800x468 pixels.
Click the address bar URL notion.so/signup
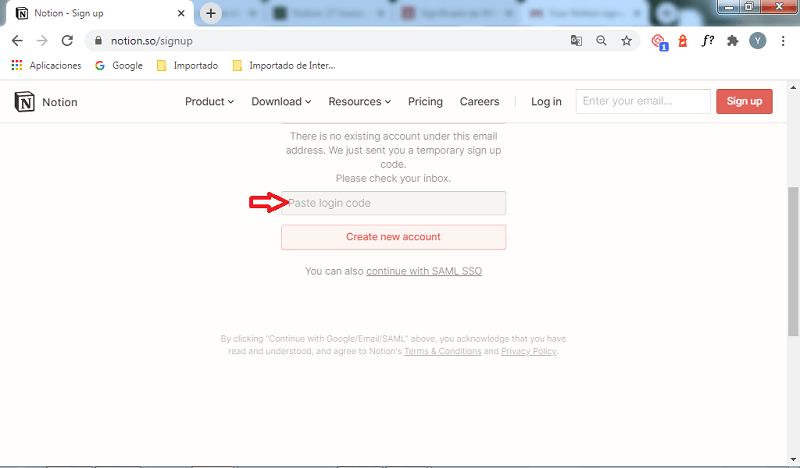pyautogui.click(x=152, y=41)
